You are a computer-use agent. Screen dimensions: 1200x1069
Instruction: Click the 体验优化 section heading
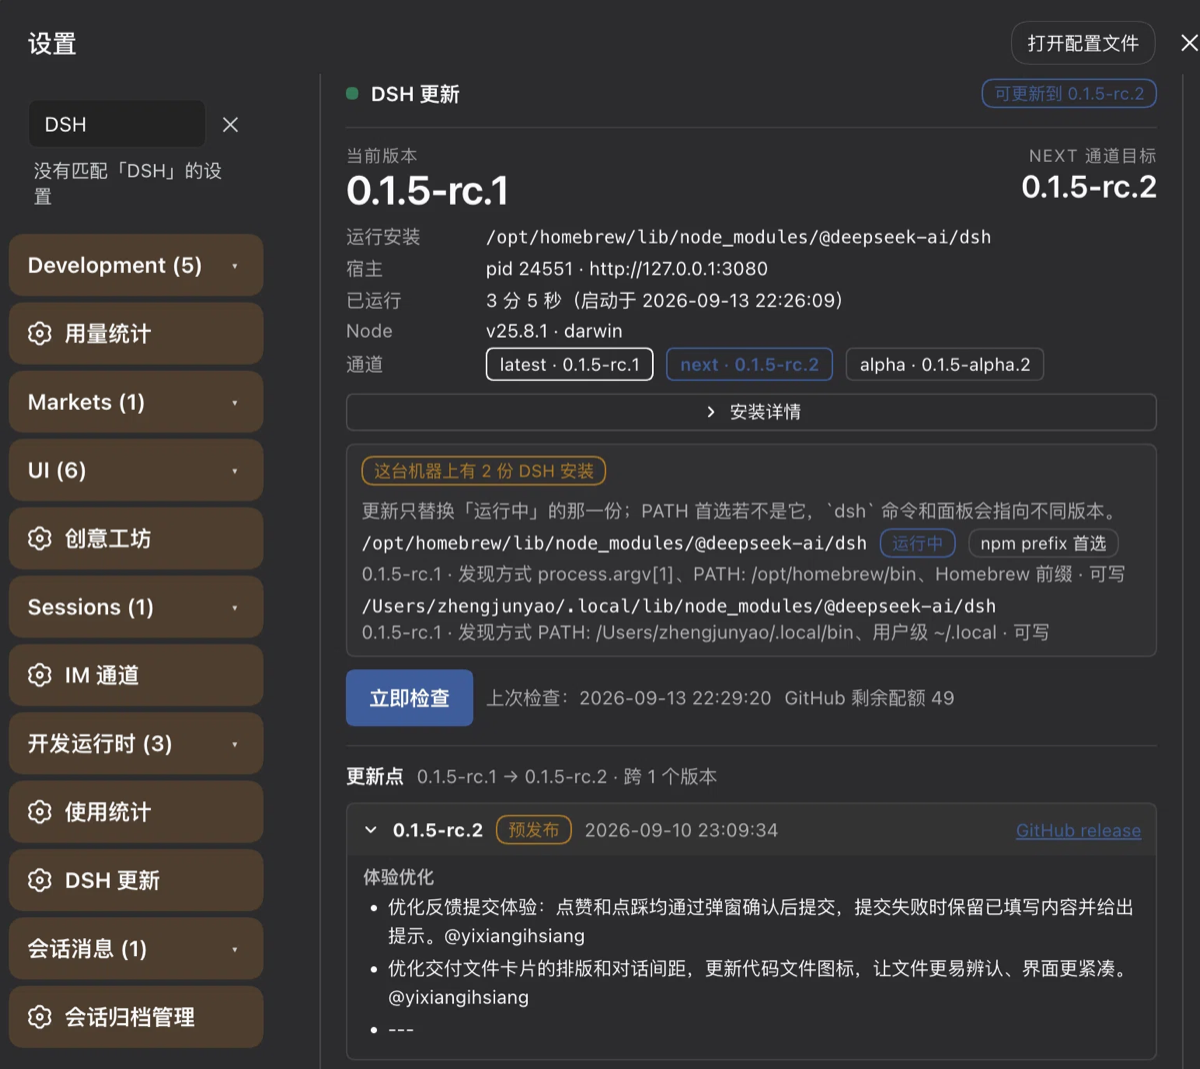click(x=398, y=877)
